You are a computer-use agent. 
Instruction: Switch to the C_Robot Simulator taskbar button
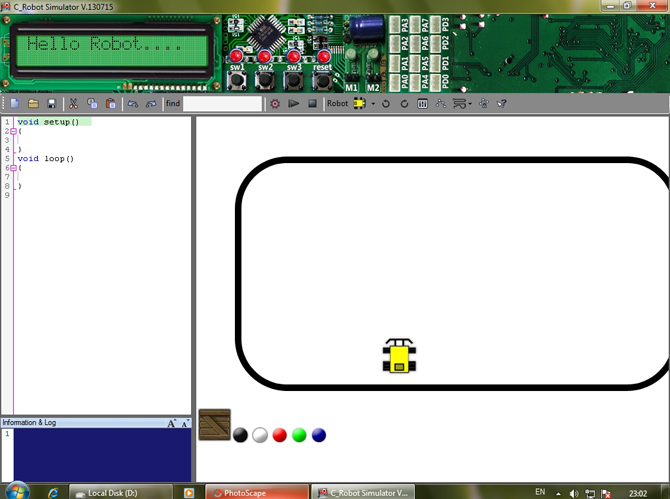(363, 493)
